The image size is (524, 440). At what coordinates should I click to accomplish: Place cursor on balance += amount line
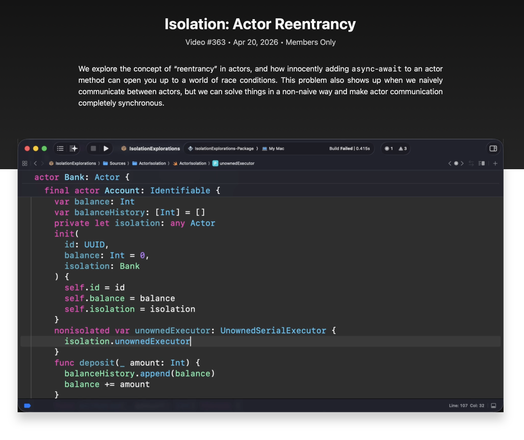tap(107, 384)
